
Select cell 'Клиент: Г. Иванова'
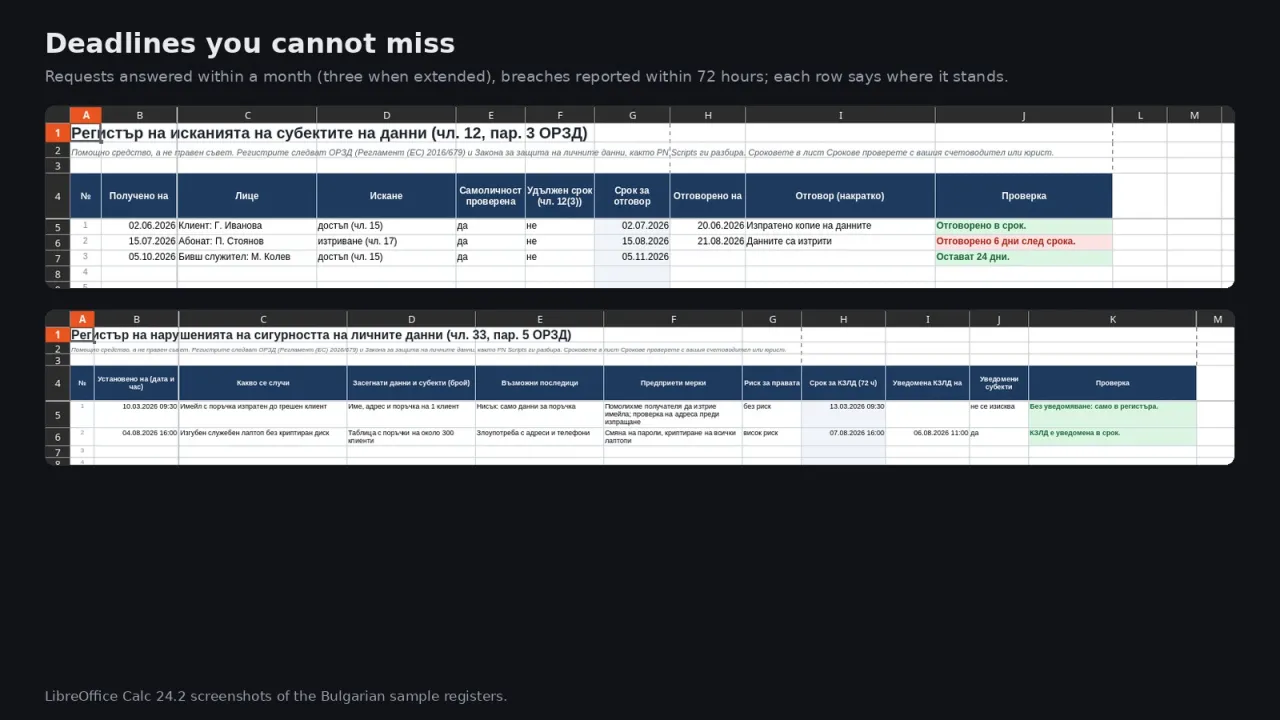click(x=247, y=226)
